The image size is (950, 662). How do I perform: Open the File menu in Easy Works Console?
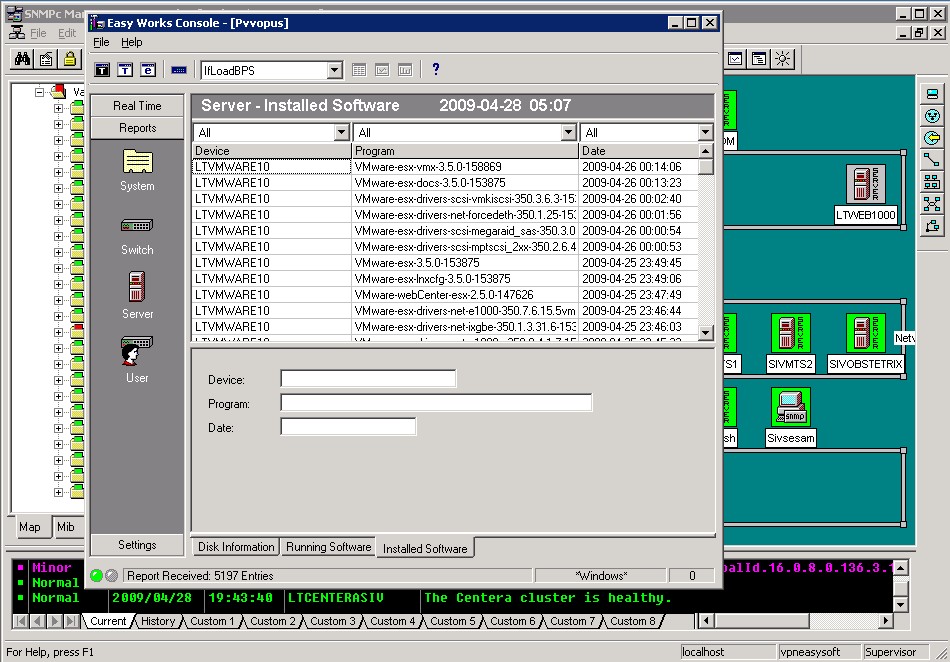click(x=101, y=42)
